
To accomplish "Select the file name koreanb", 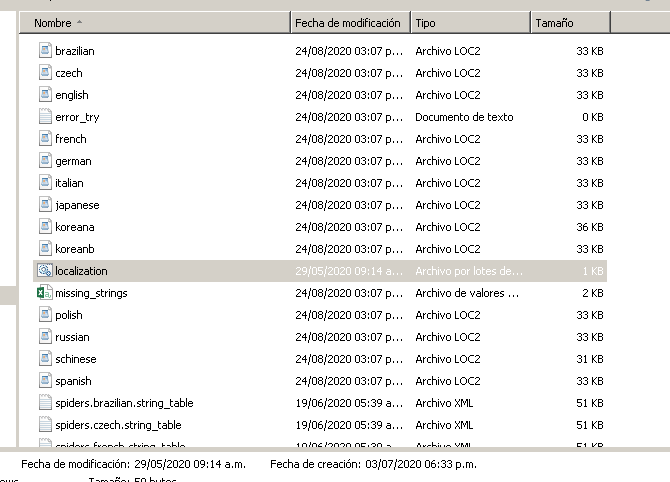I will [75, 249].
